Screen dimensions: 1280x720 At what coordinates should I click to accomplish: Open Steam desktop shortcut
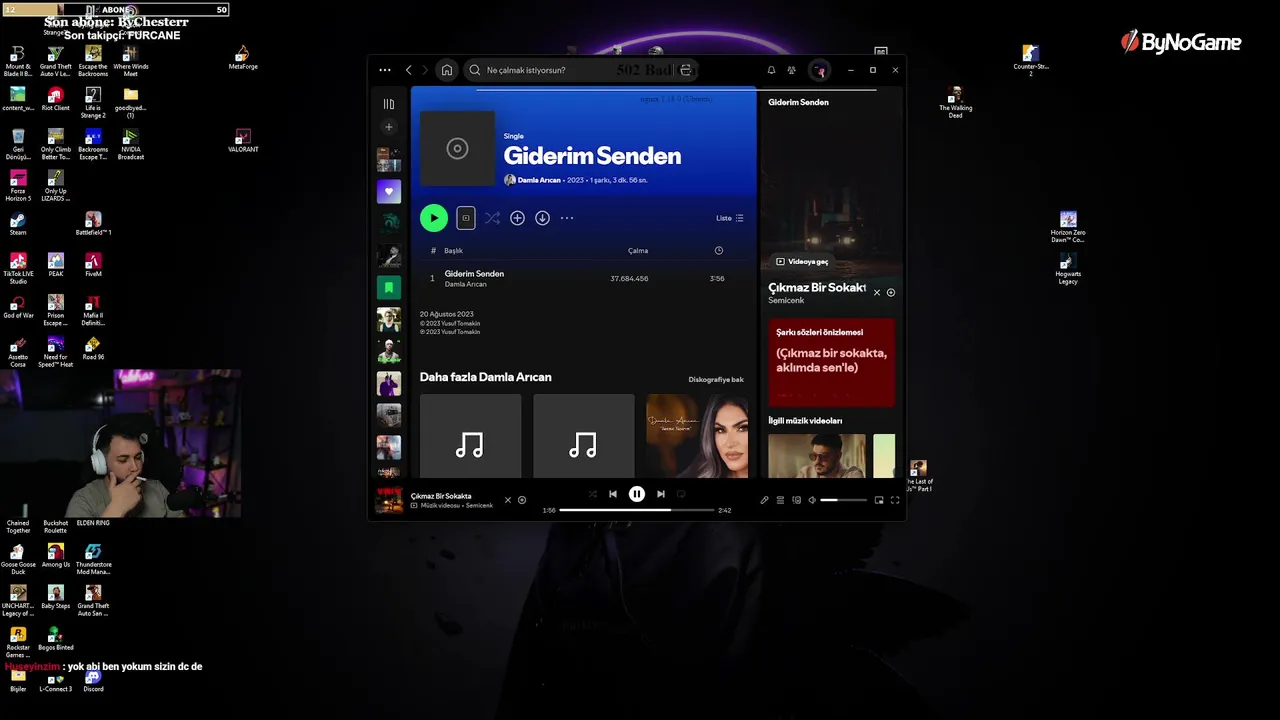point(18,224)
